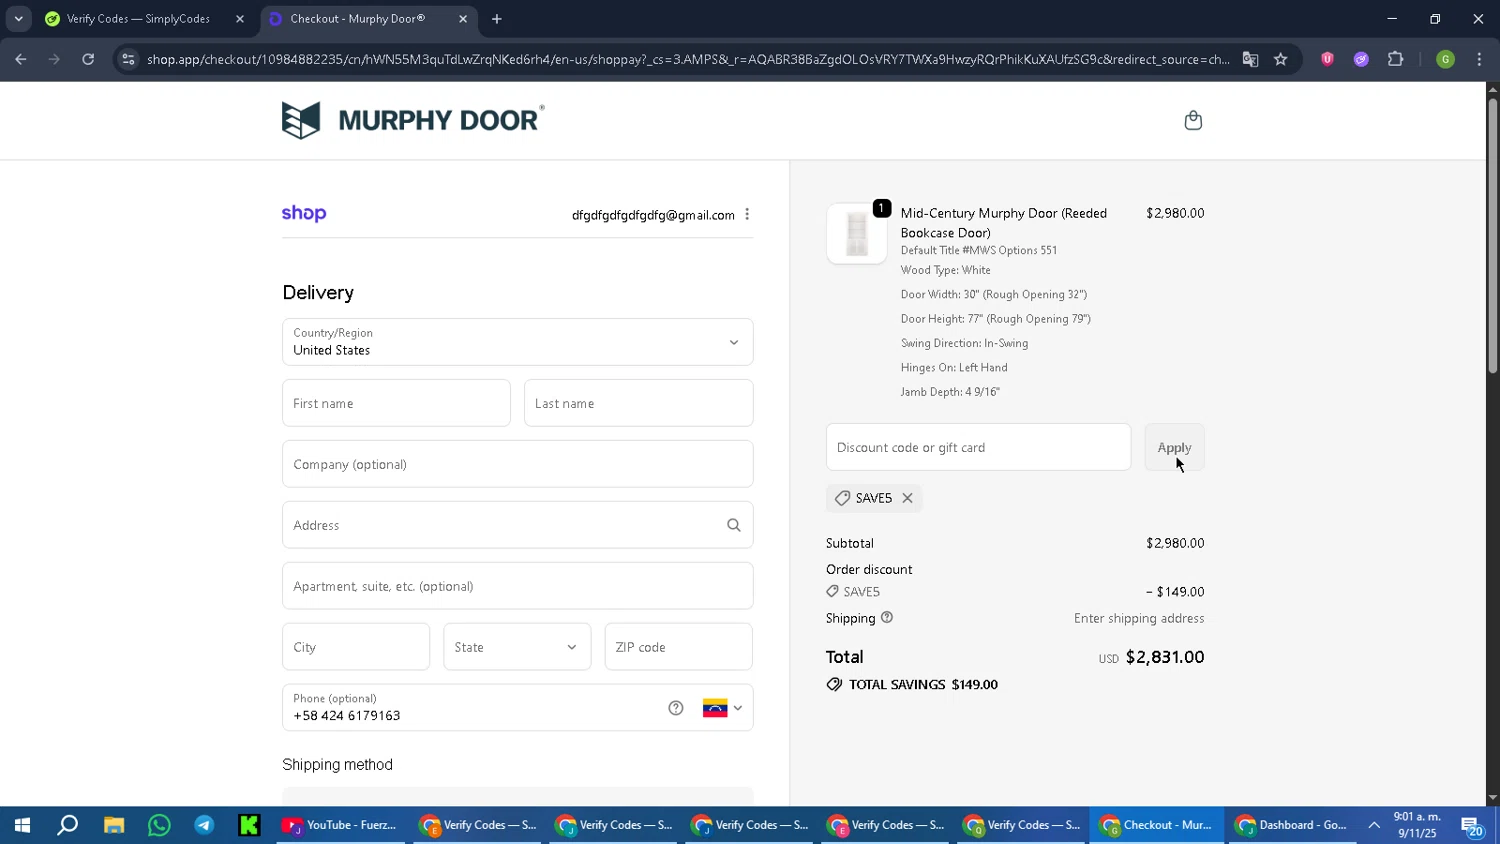Image resolution: width=1500 pixels, height=844 pixels.
Task: Open a new browser tab
Action: click(x=497, y=19)
